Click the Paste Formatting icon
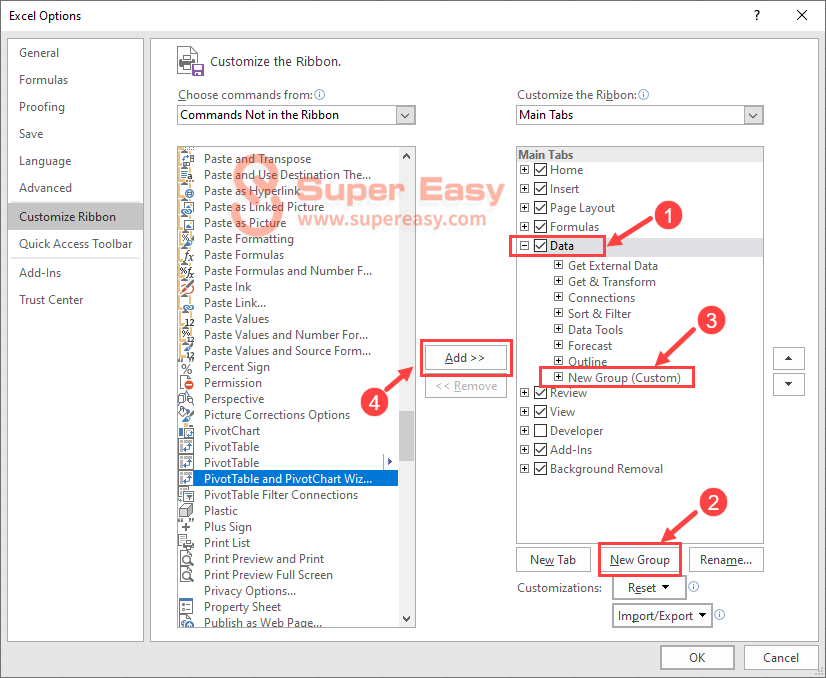Image resolution: width=826 pixels, height=678 pixels. tap(186, 239)
